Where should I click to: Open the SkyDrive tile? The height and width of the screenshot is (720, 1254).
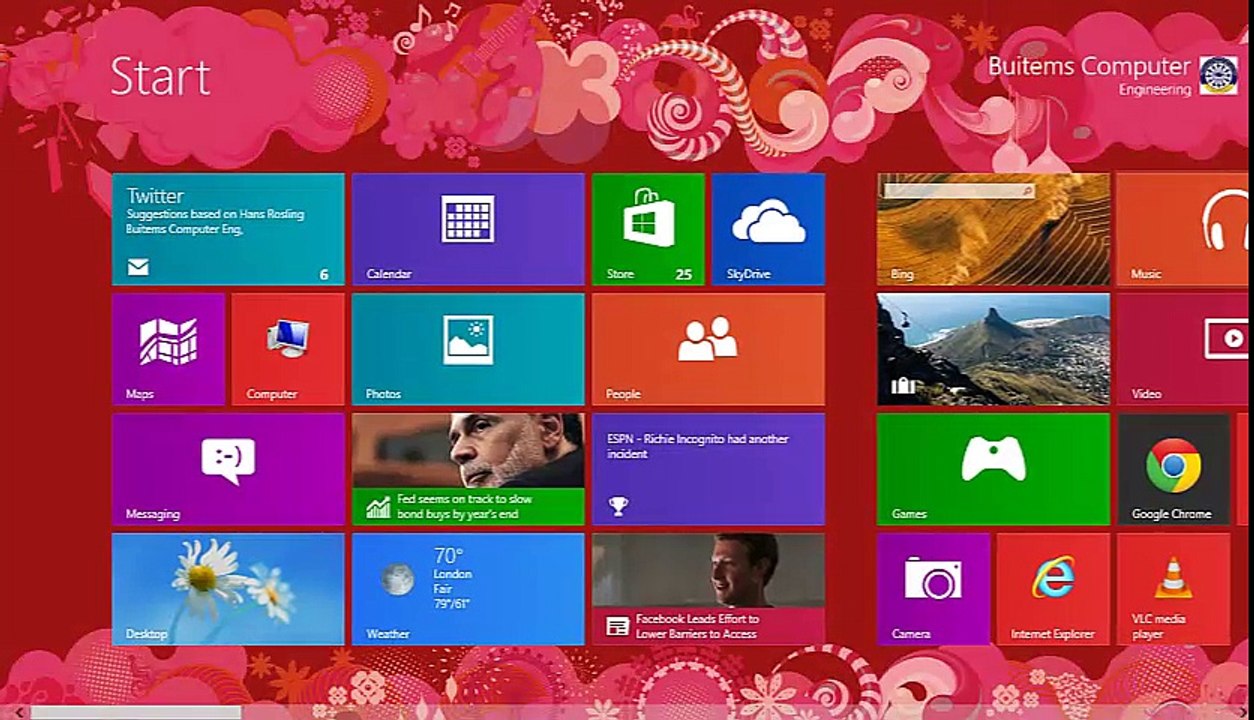pyautogui.click(x=768, y=229)
